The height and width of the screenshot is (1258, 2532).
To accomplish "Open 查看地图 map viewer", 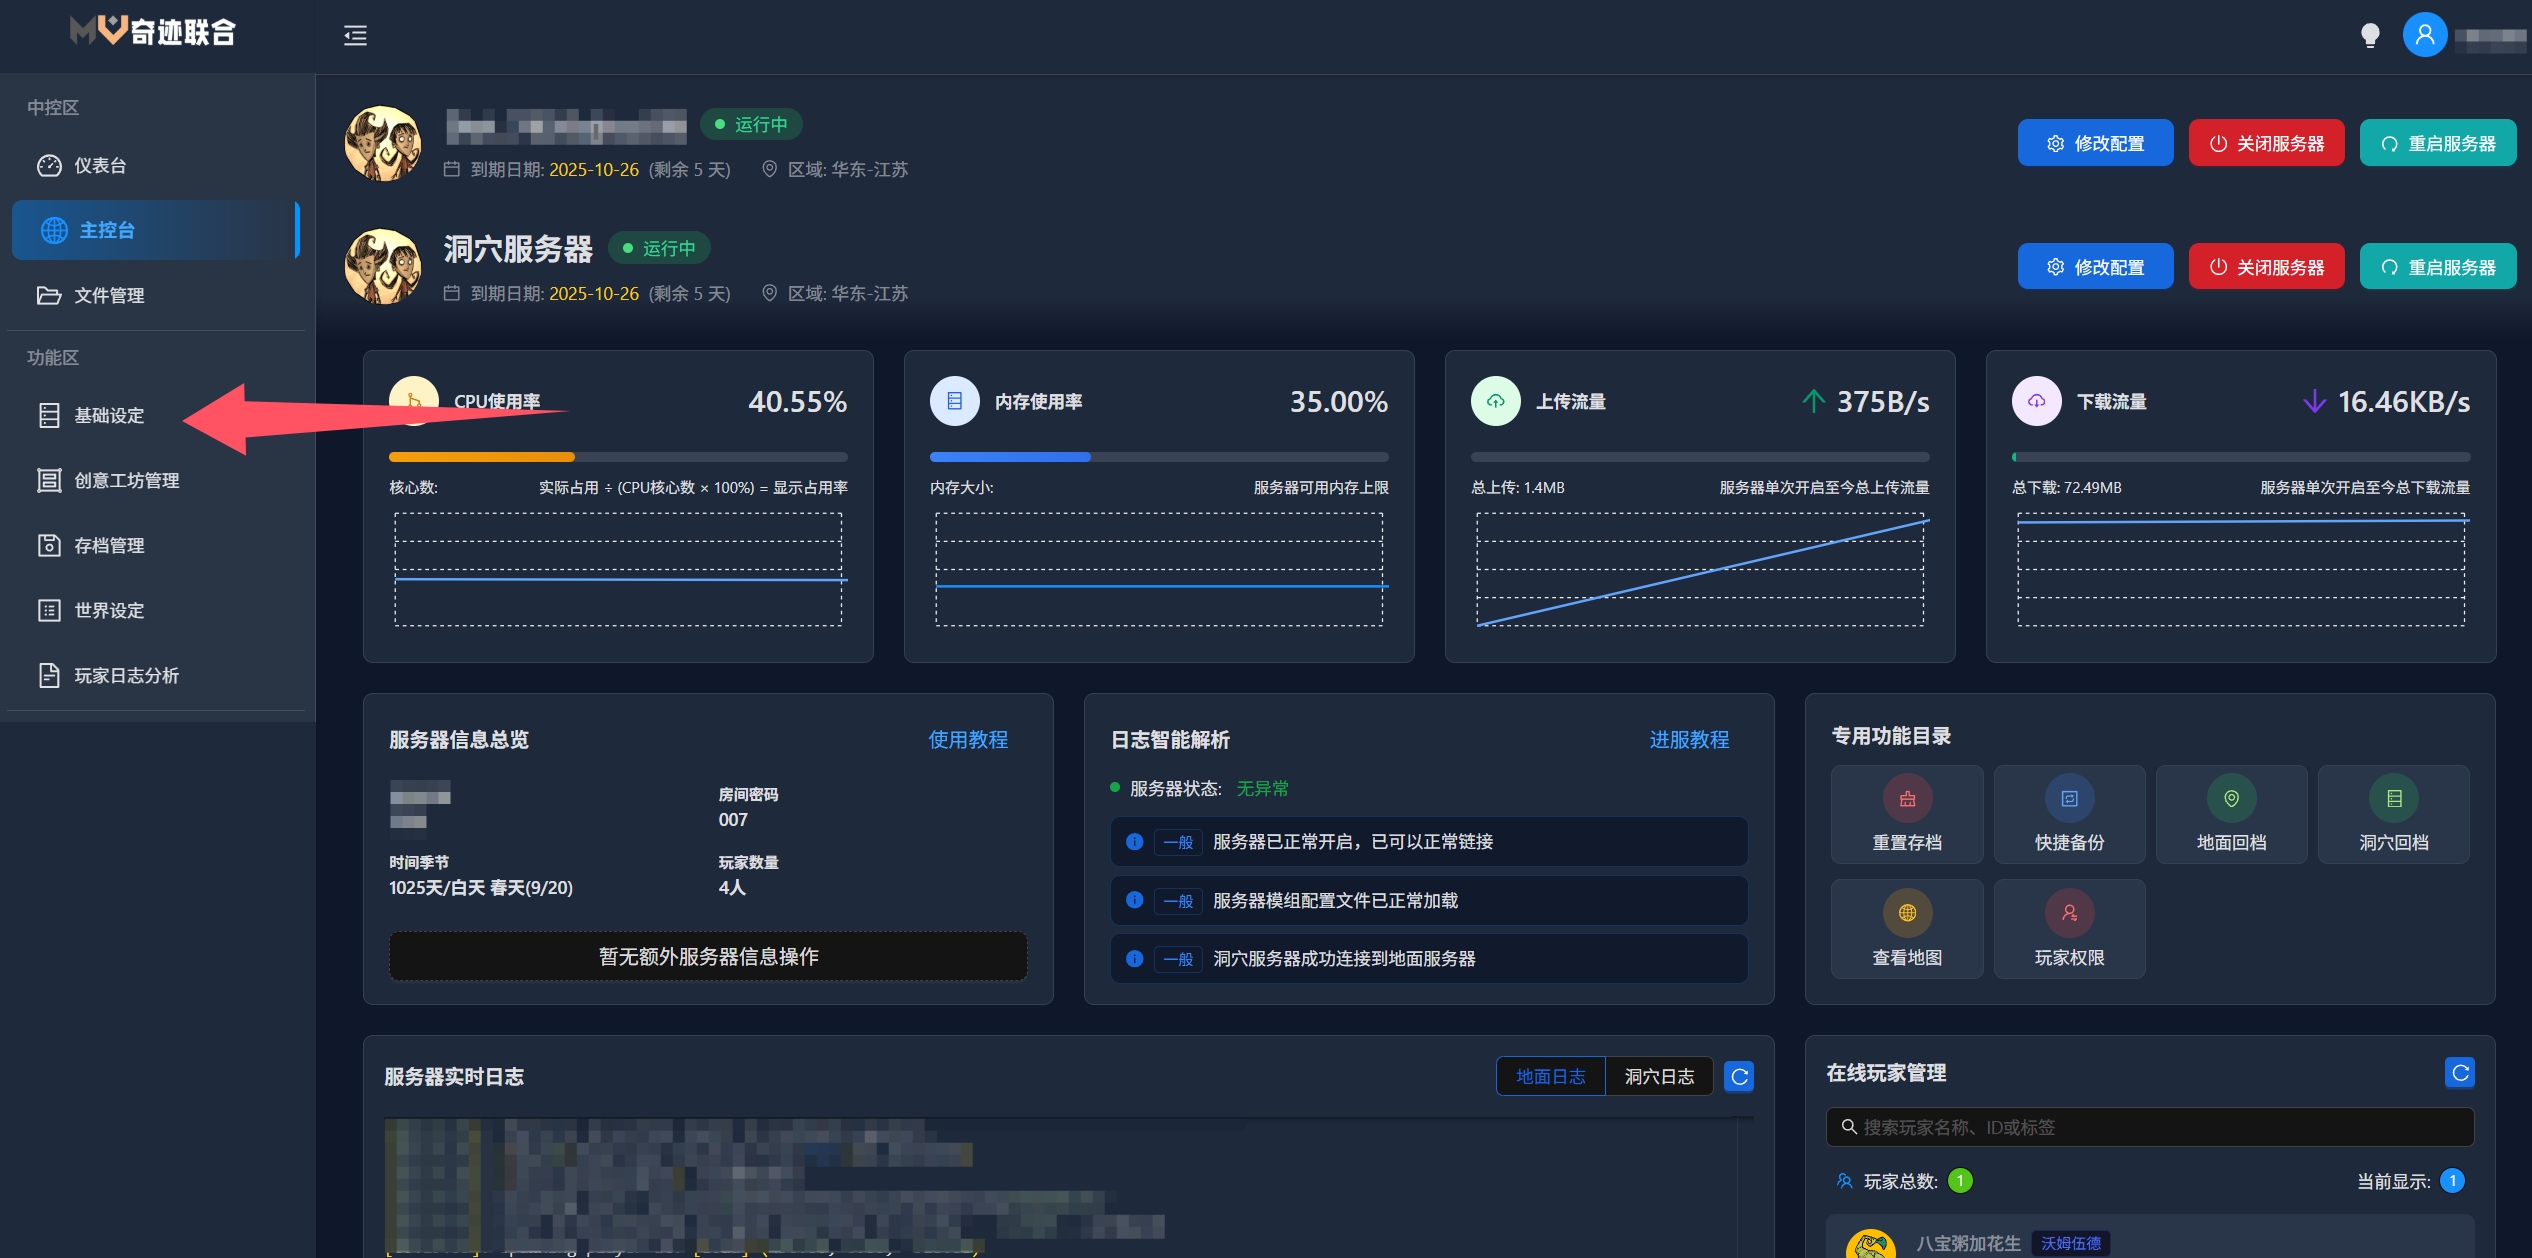I will pos(1907,913).
